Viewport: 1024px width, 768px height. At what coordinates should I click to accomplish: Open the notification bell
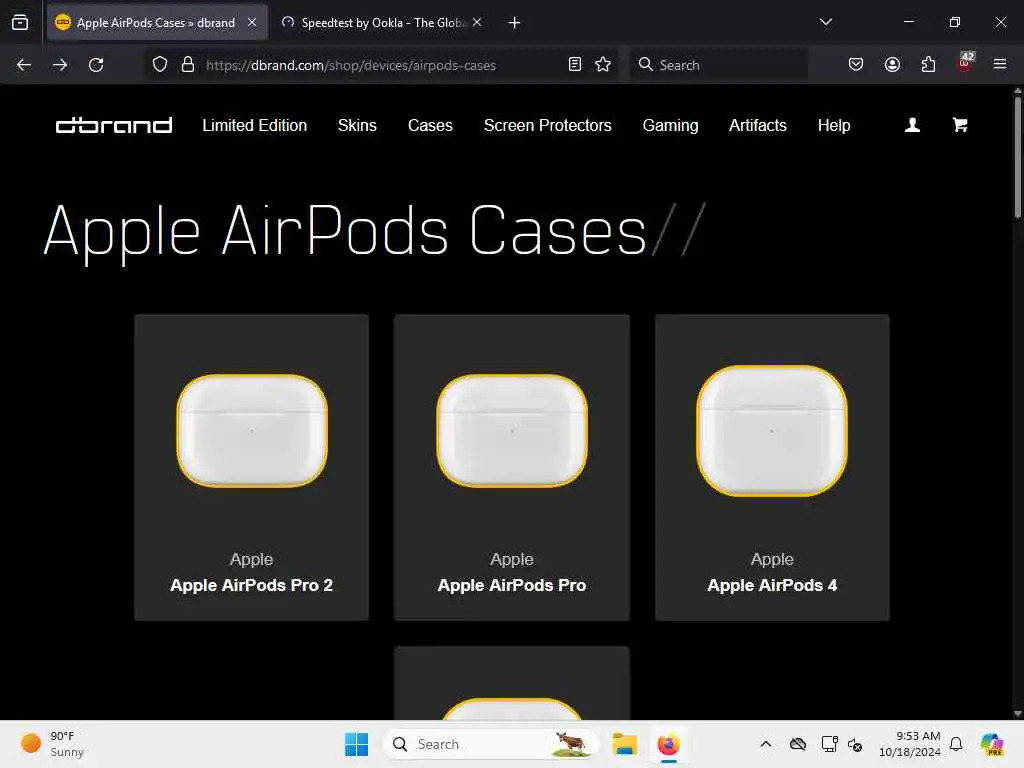click(x=956, y=744)
